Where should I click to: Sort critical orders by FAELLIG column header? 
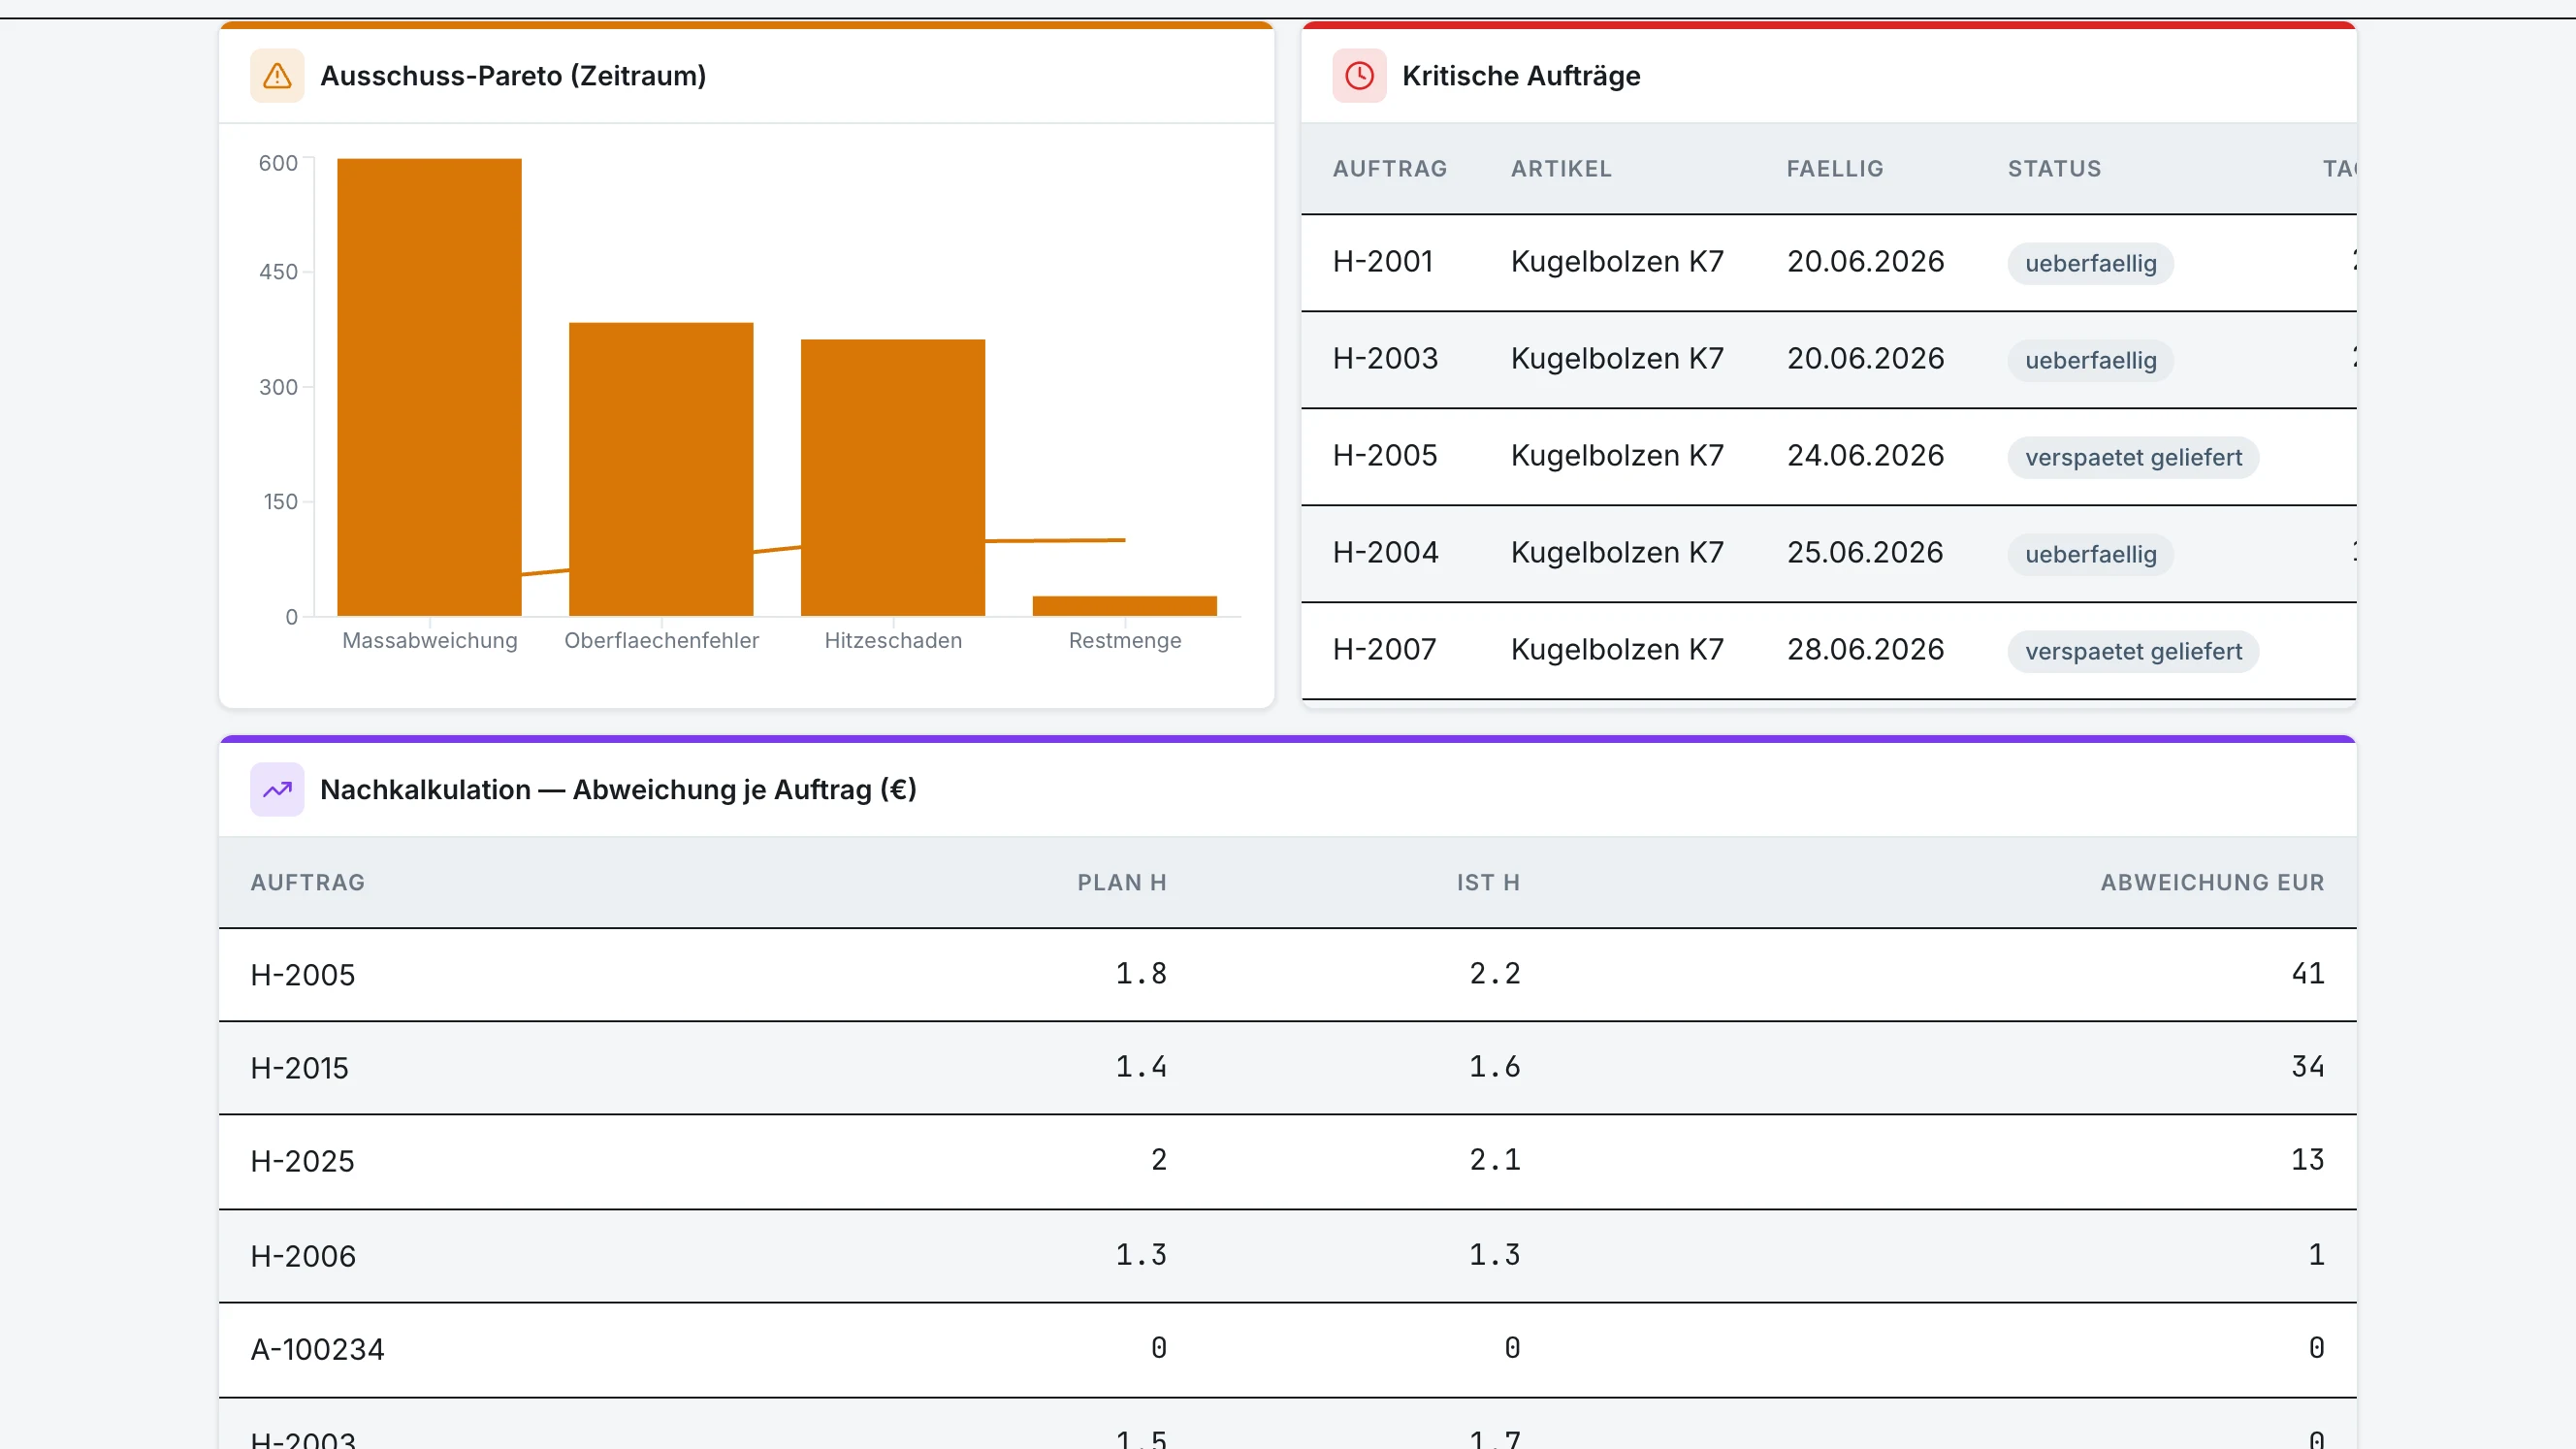[x=1835, y=169]
